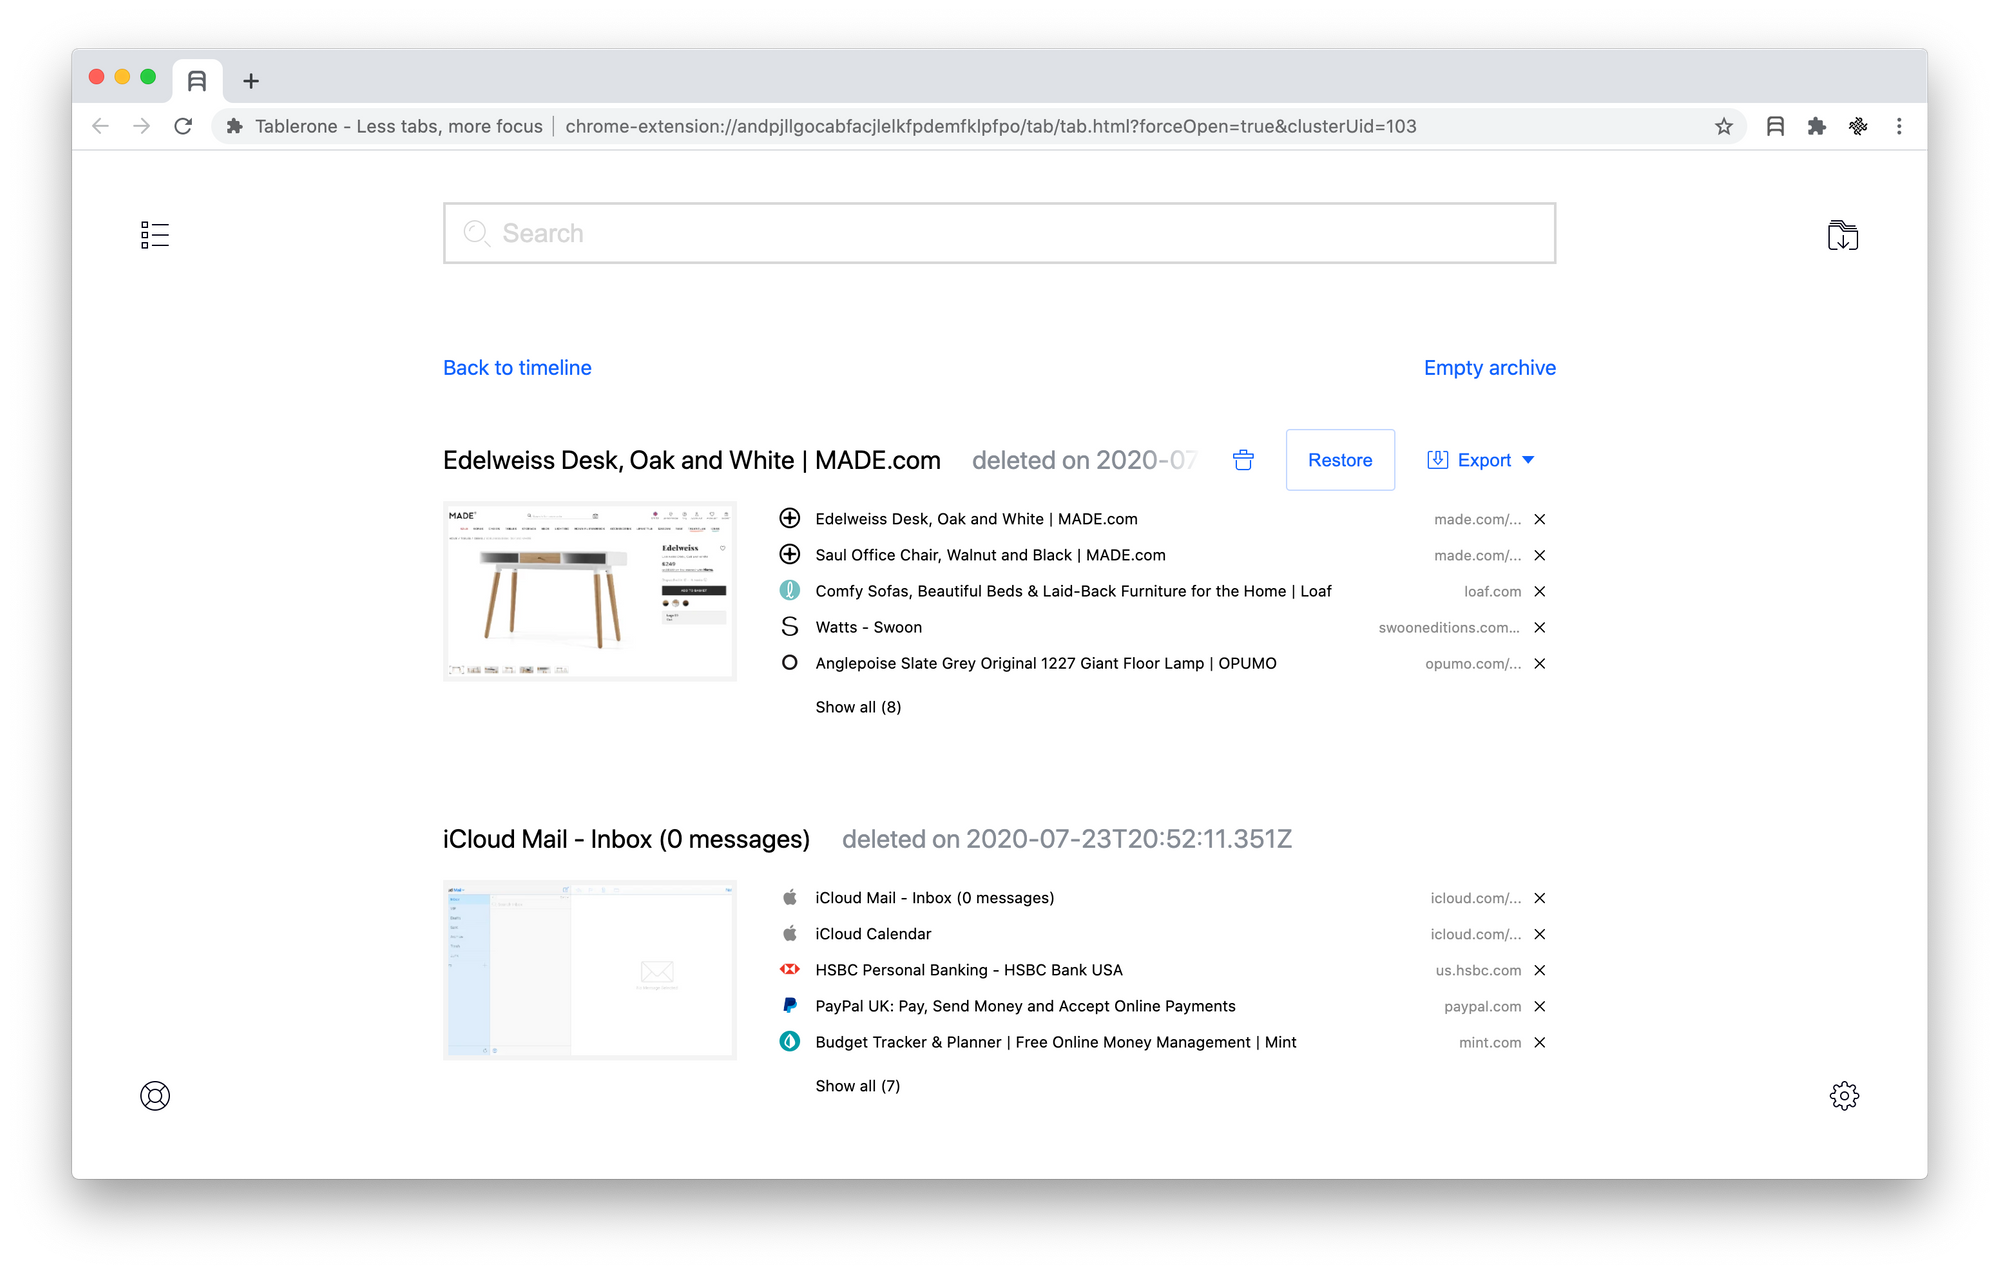Open the list view sidebar icon
This screenshot has width=2000, height=1274.
coord(155,235)
